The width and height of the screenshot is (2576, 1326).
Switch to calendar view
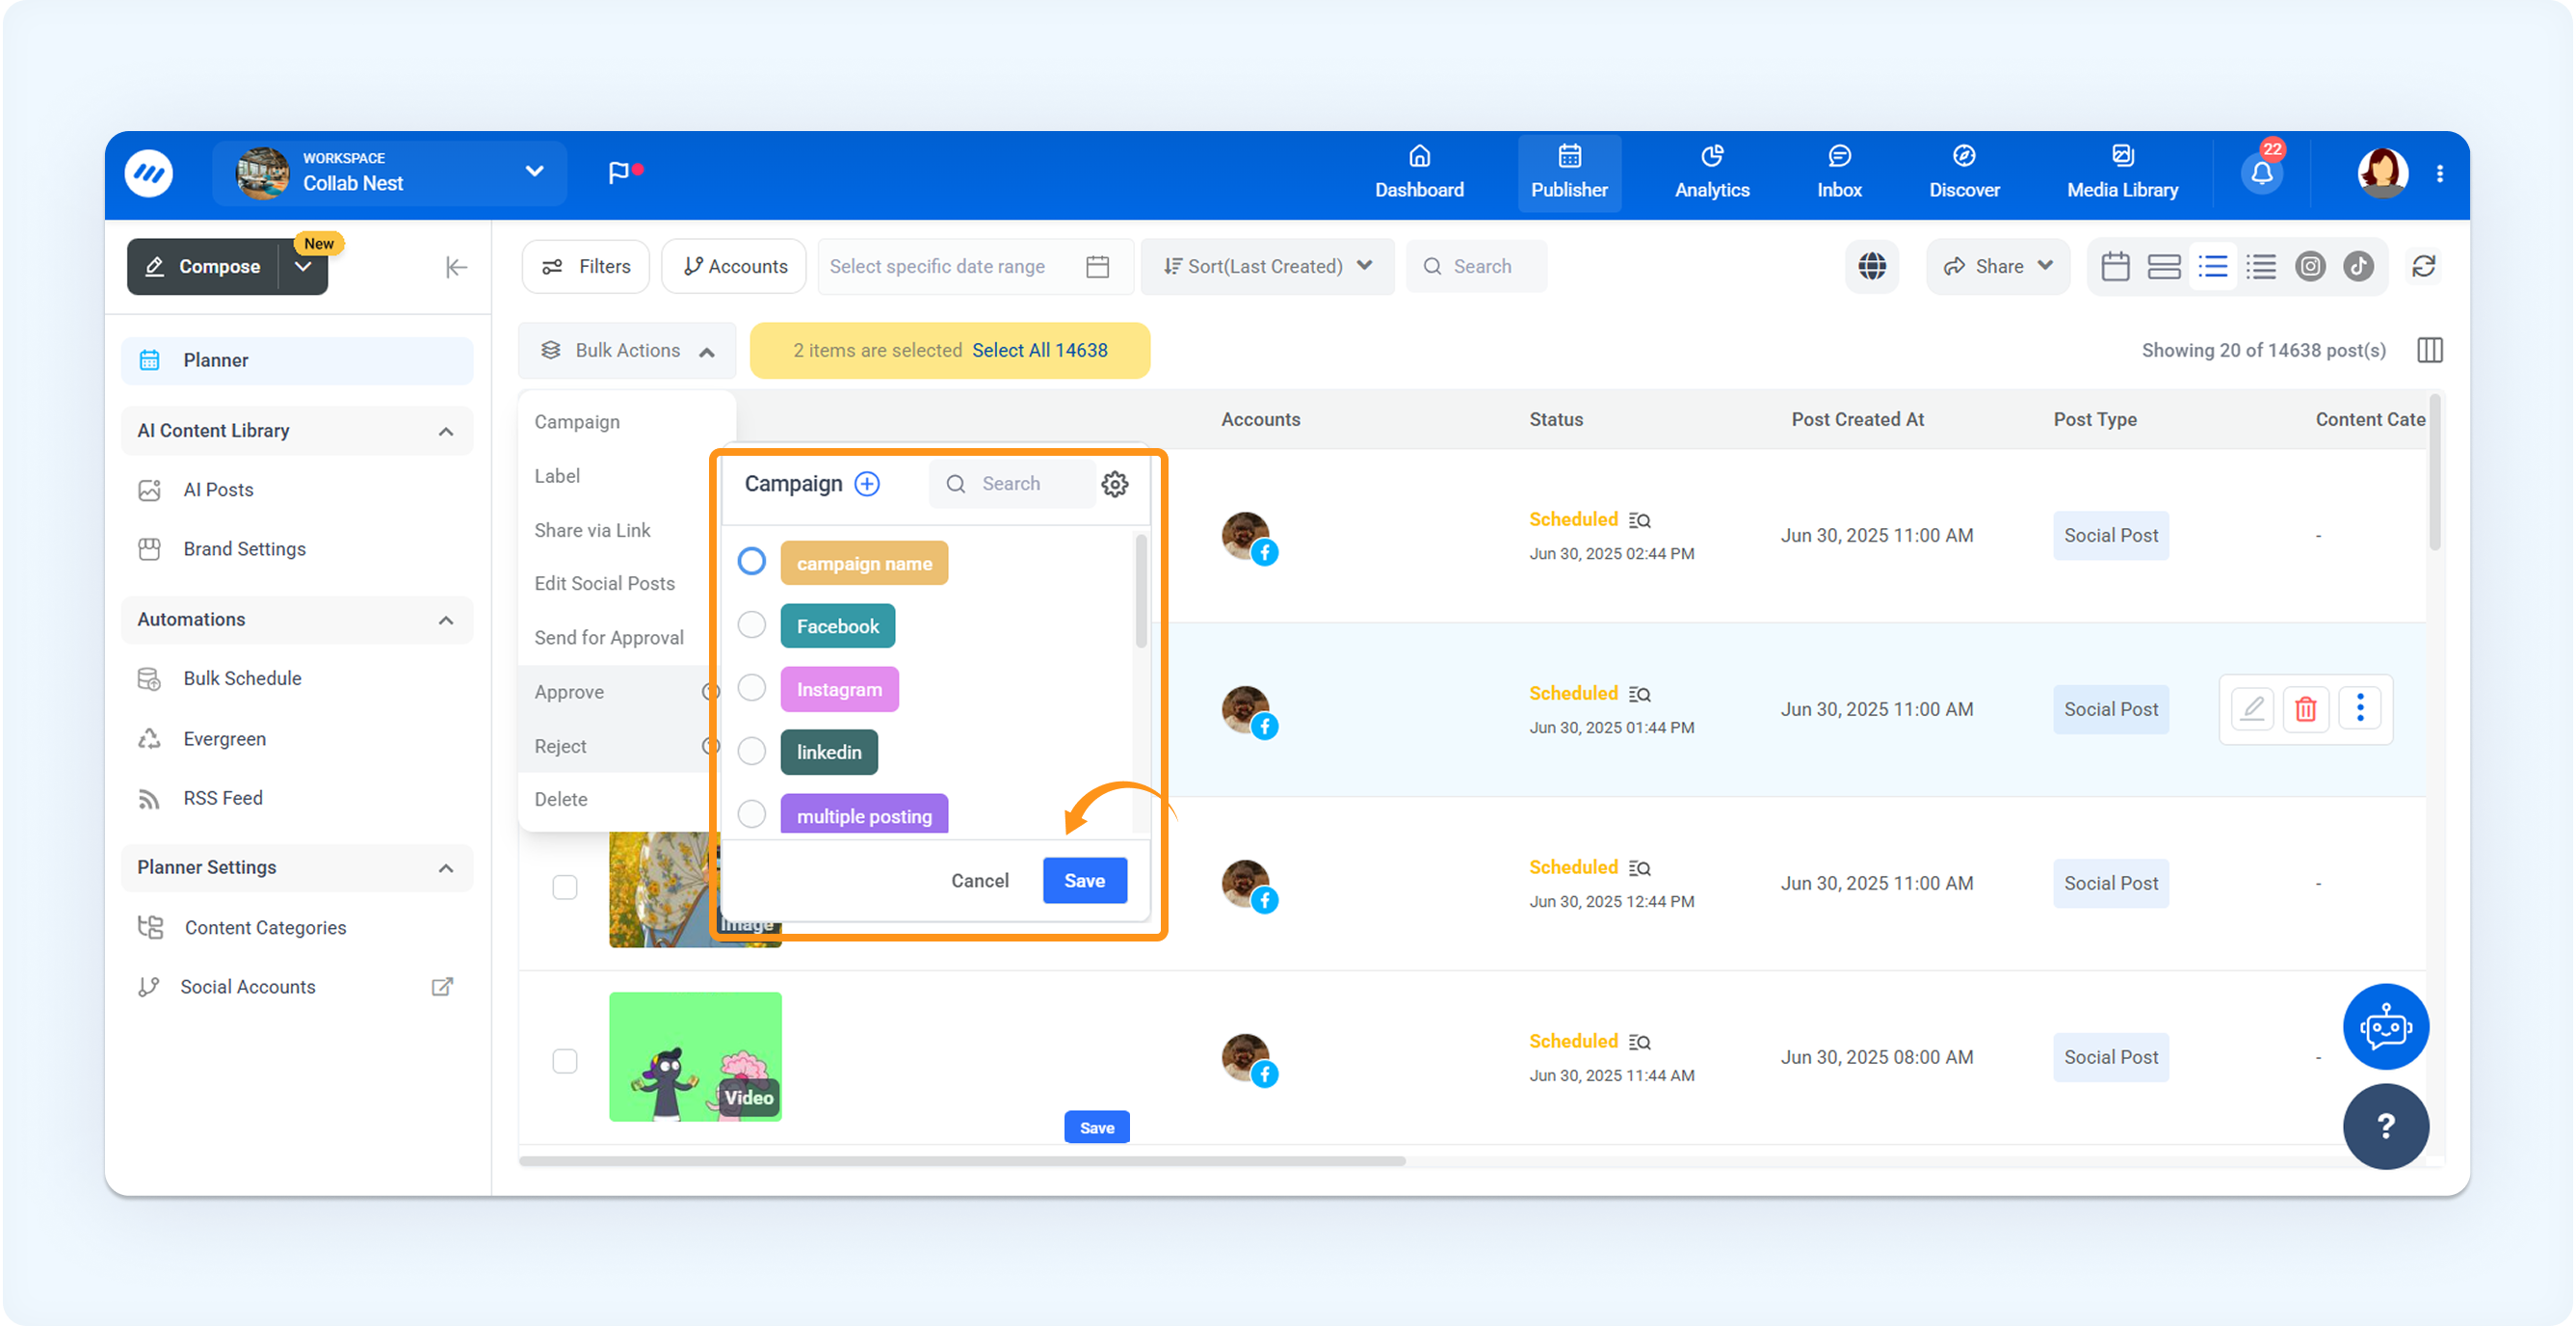click(2115, 267)
